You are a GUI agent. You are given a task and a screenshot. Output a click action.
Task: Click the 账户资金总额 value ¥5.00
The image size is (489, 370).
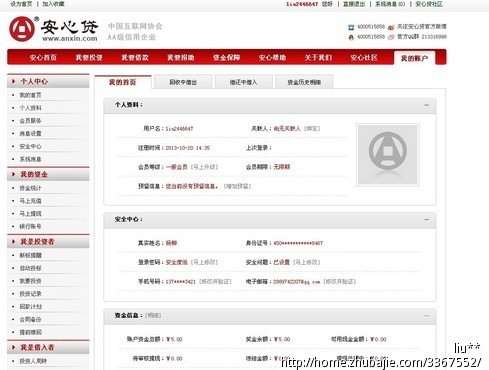click(x=174, y=339)
